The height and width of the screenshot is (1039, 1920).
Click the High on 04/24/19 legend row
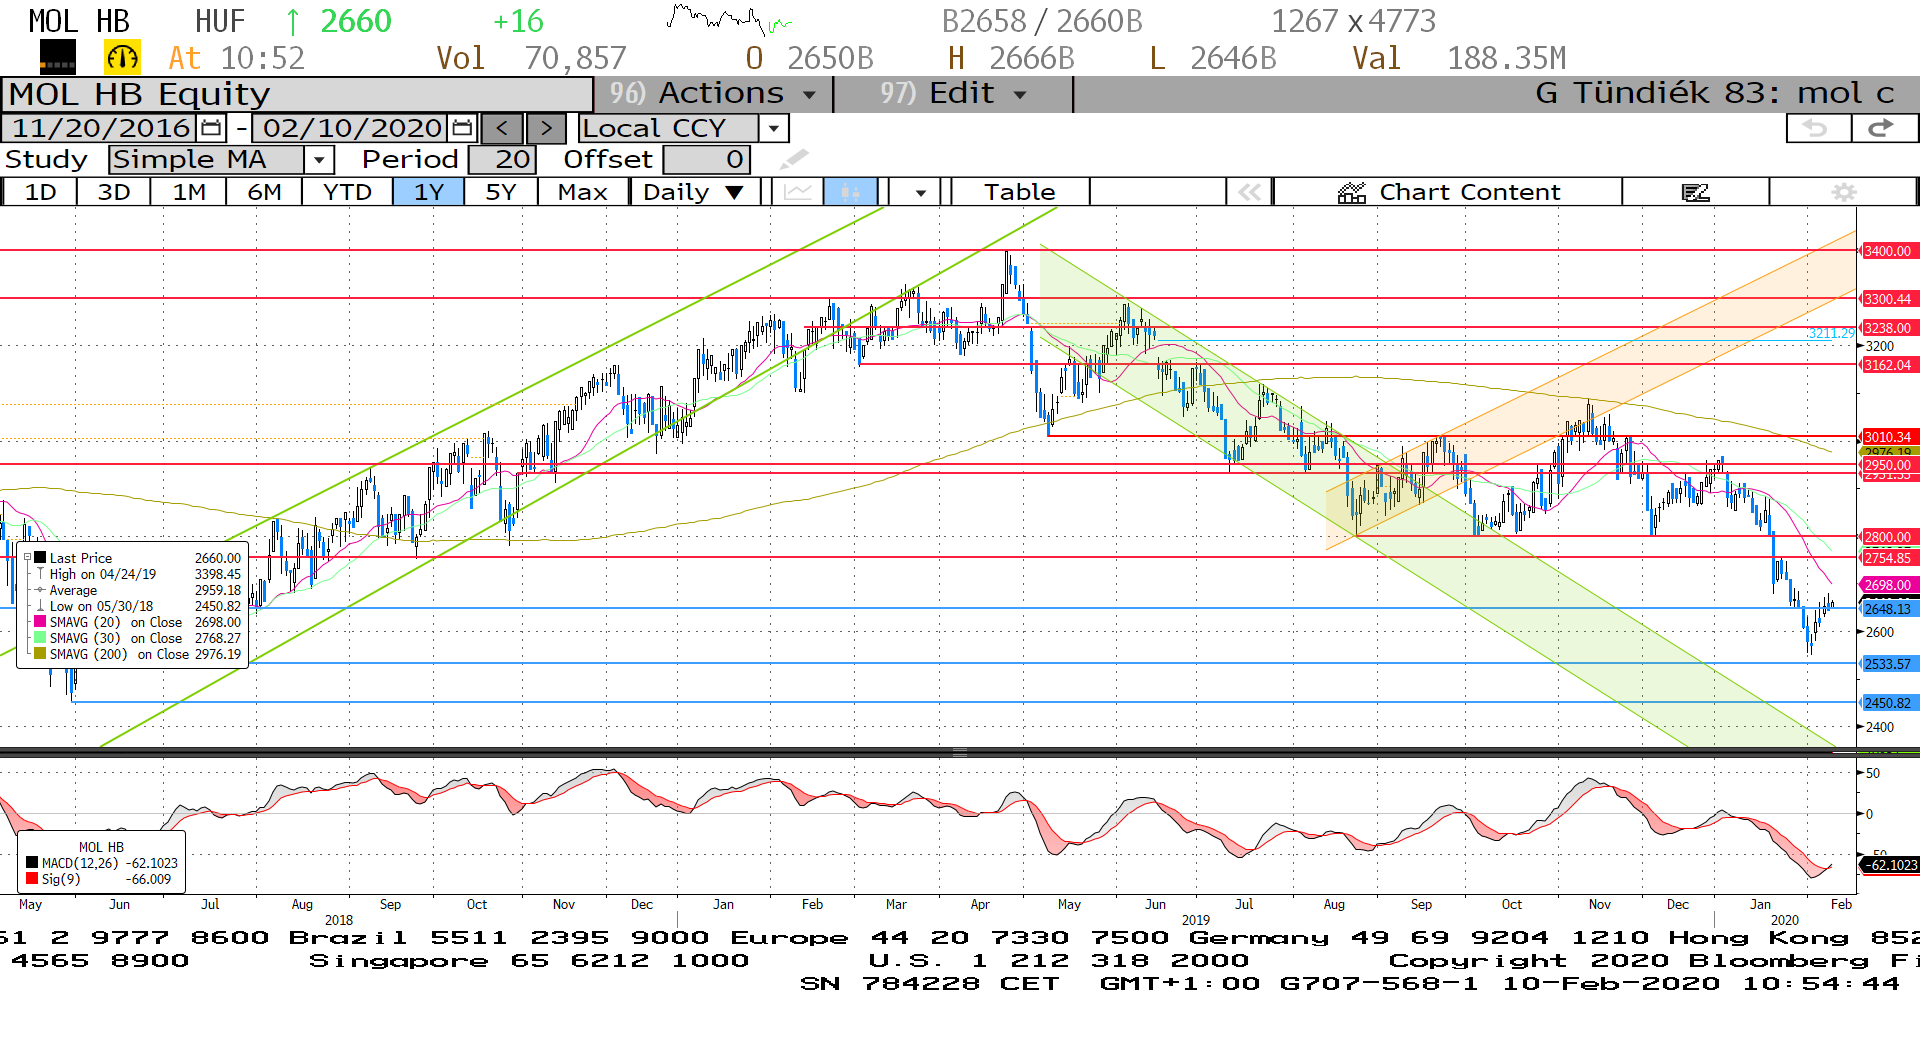(x=138, y=574)
